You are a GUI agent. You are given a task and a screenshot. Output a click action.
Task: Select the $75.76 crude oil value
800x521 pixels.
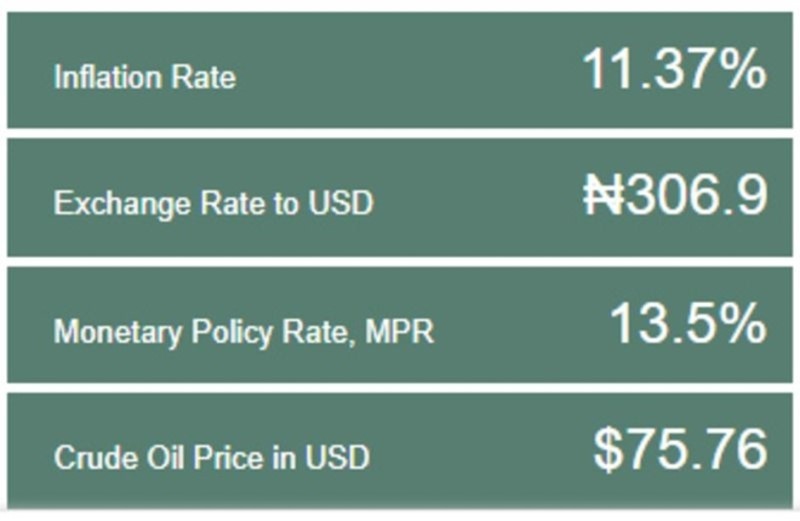(680, 451)
